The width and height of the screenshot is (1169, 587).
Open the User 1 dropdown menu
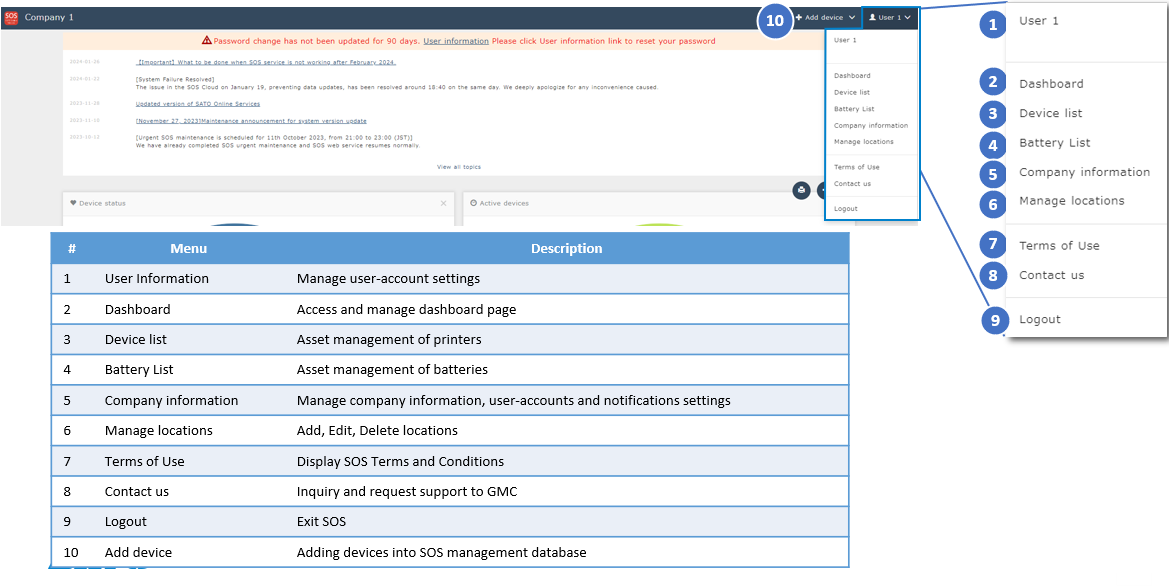(x=888, y=17)
